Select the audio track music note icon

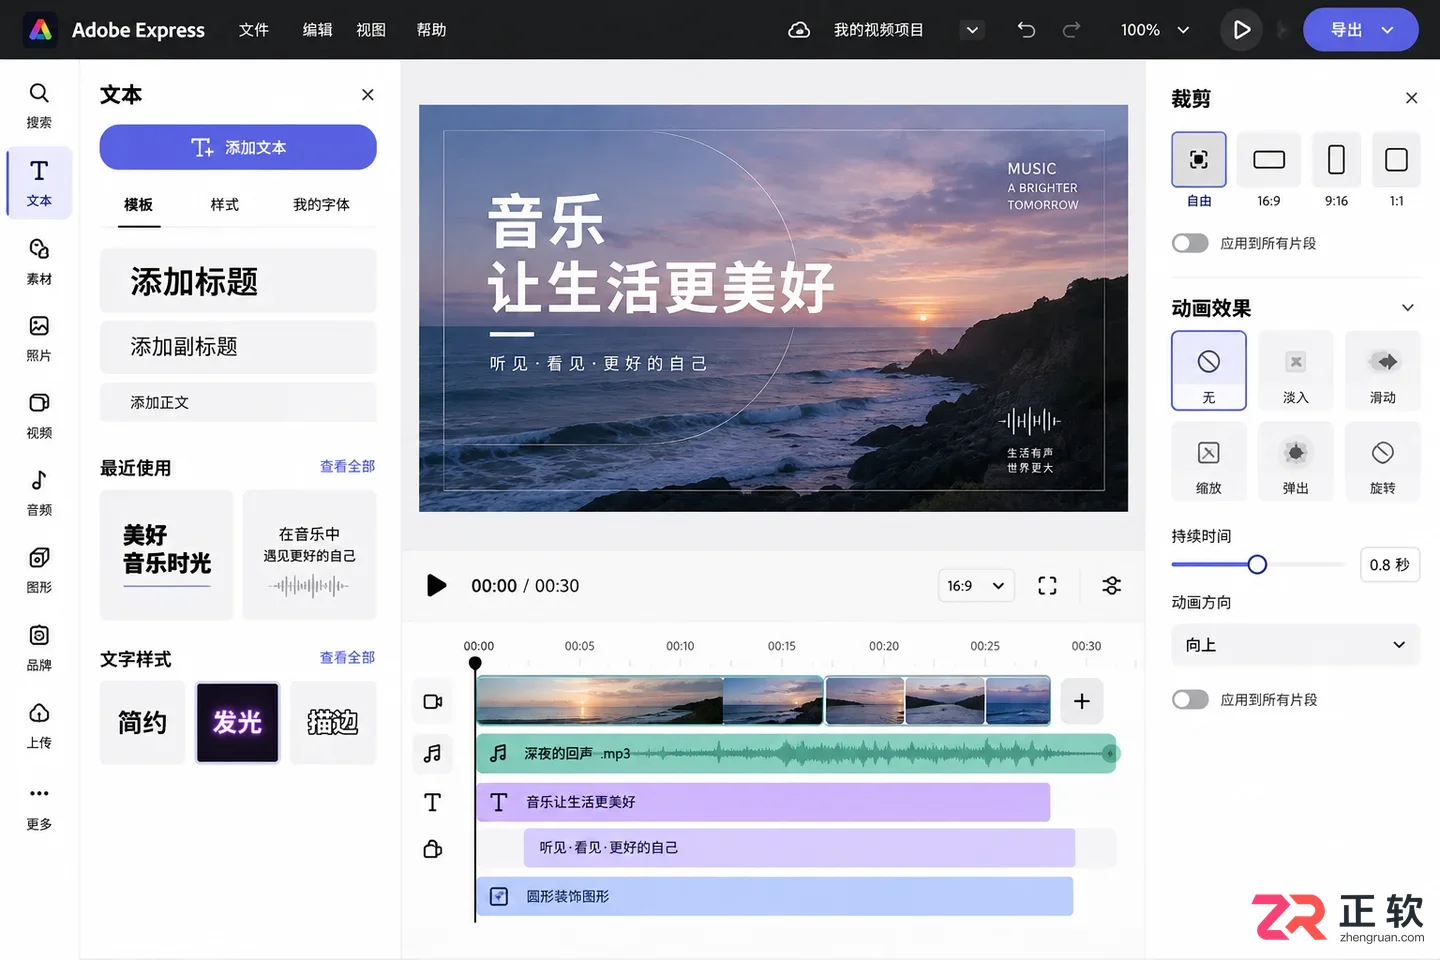433,753
